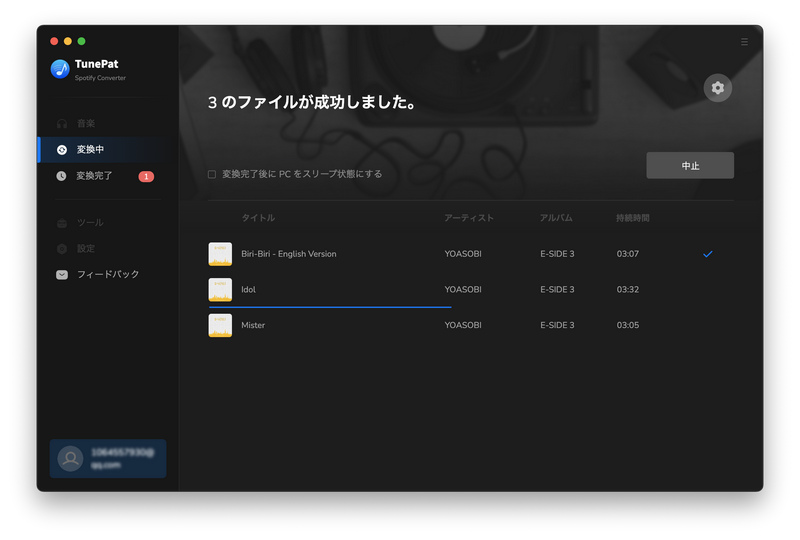Click the envelope icon for フィードバック
800x540 pixels.
click(x=62, y=275)
